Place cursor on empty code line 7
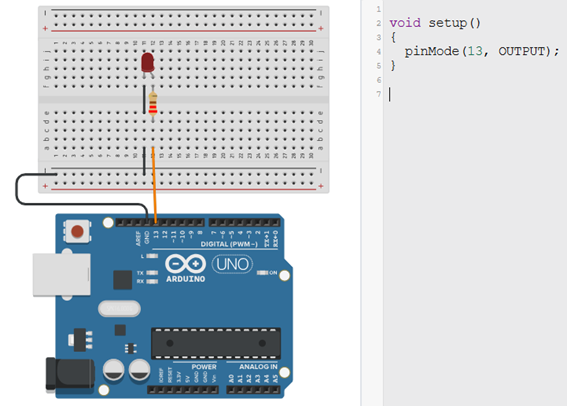This screenshot has height=406, width=567. tap(475, 94)
